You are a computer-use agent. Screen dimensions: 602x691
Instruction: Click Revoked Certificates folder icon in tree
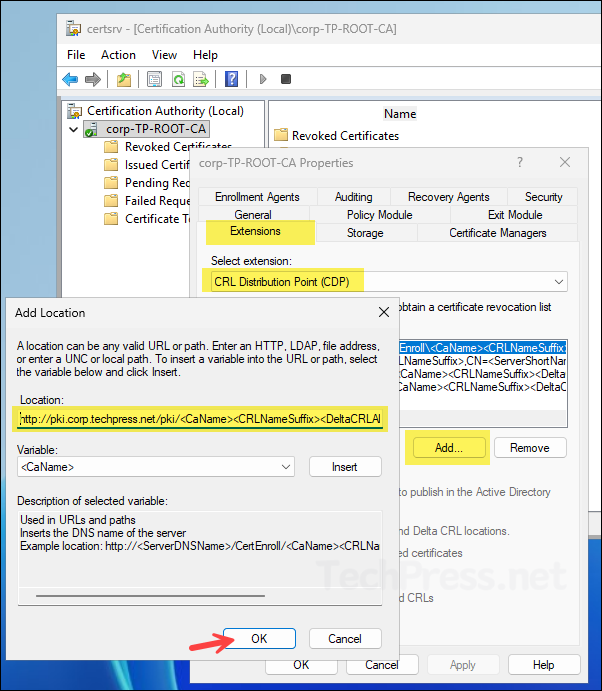(111, 147)
